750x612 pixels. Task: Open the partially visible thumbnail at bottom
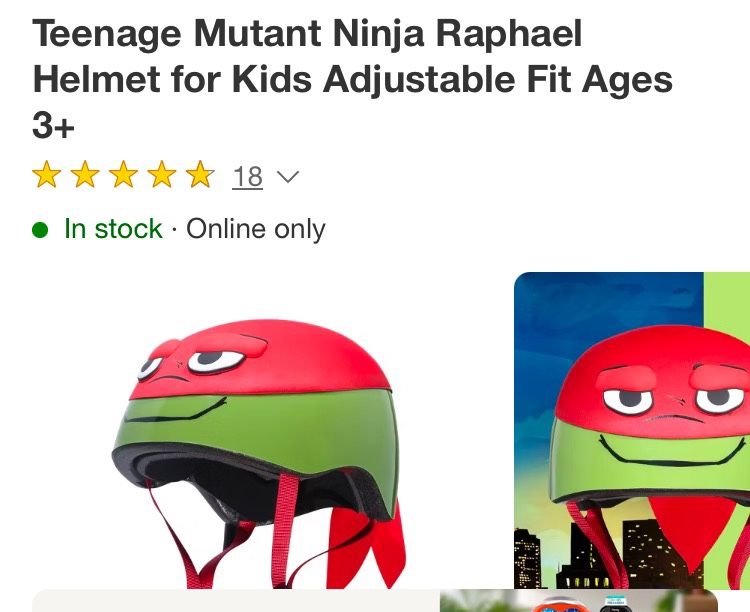578,602
